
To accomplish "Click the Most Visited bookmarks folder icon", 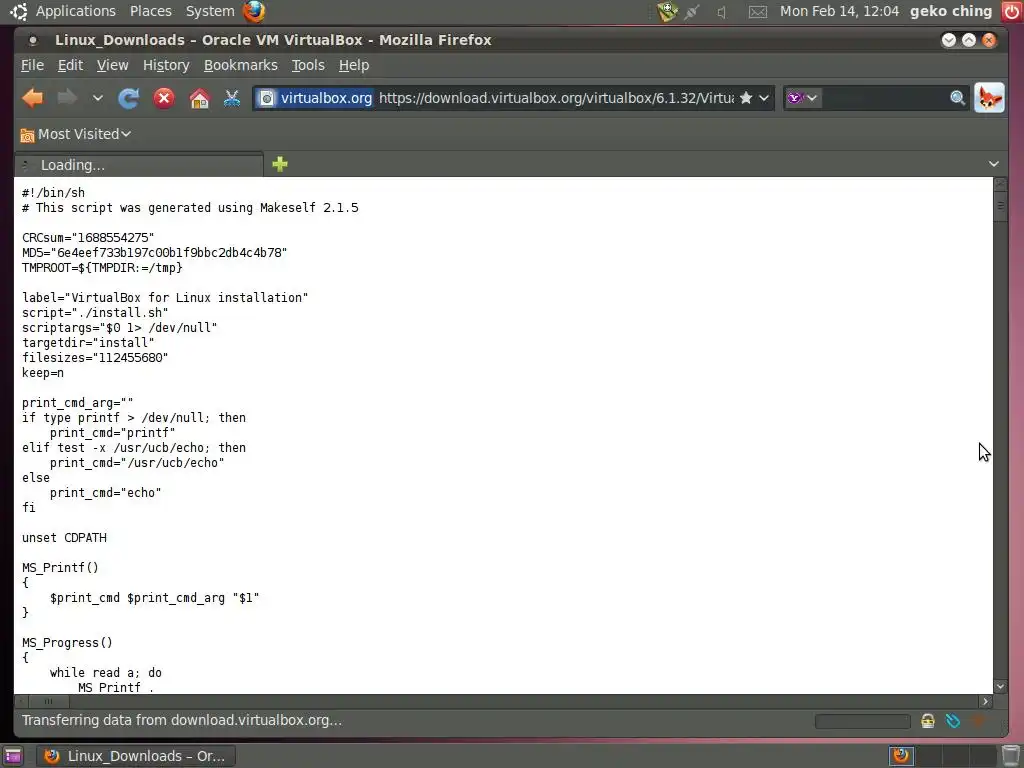I will click(27, 135).
